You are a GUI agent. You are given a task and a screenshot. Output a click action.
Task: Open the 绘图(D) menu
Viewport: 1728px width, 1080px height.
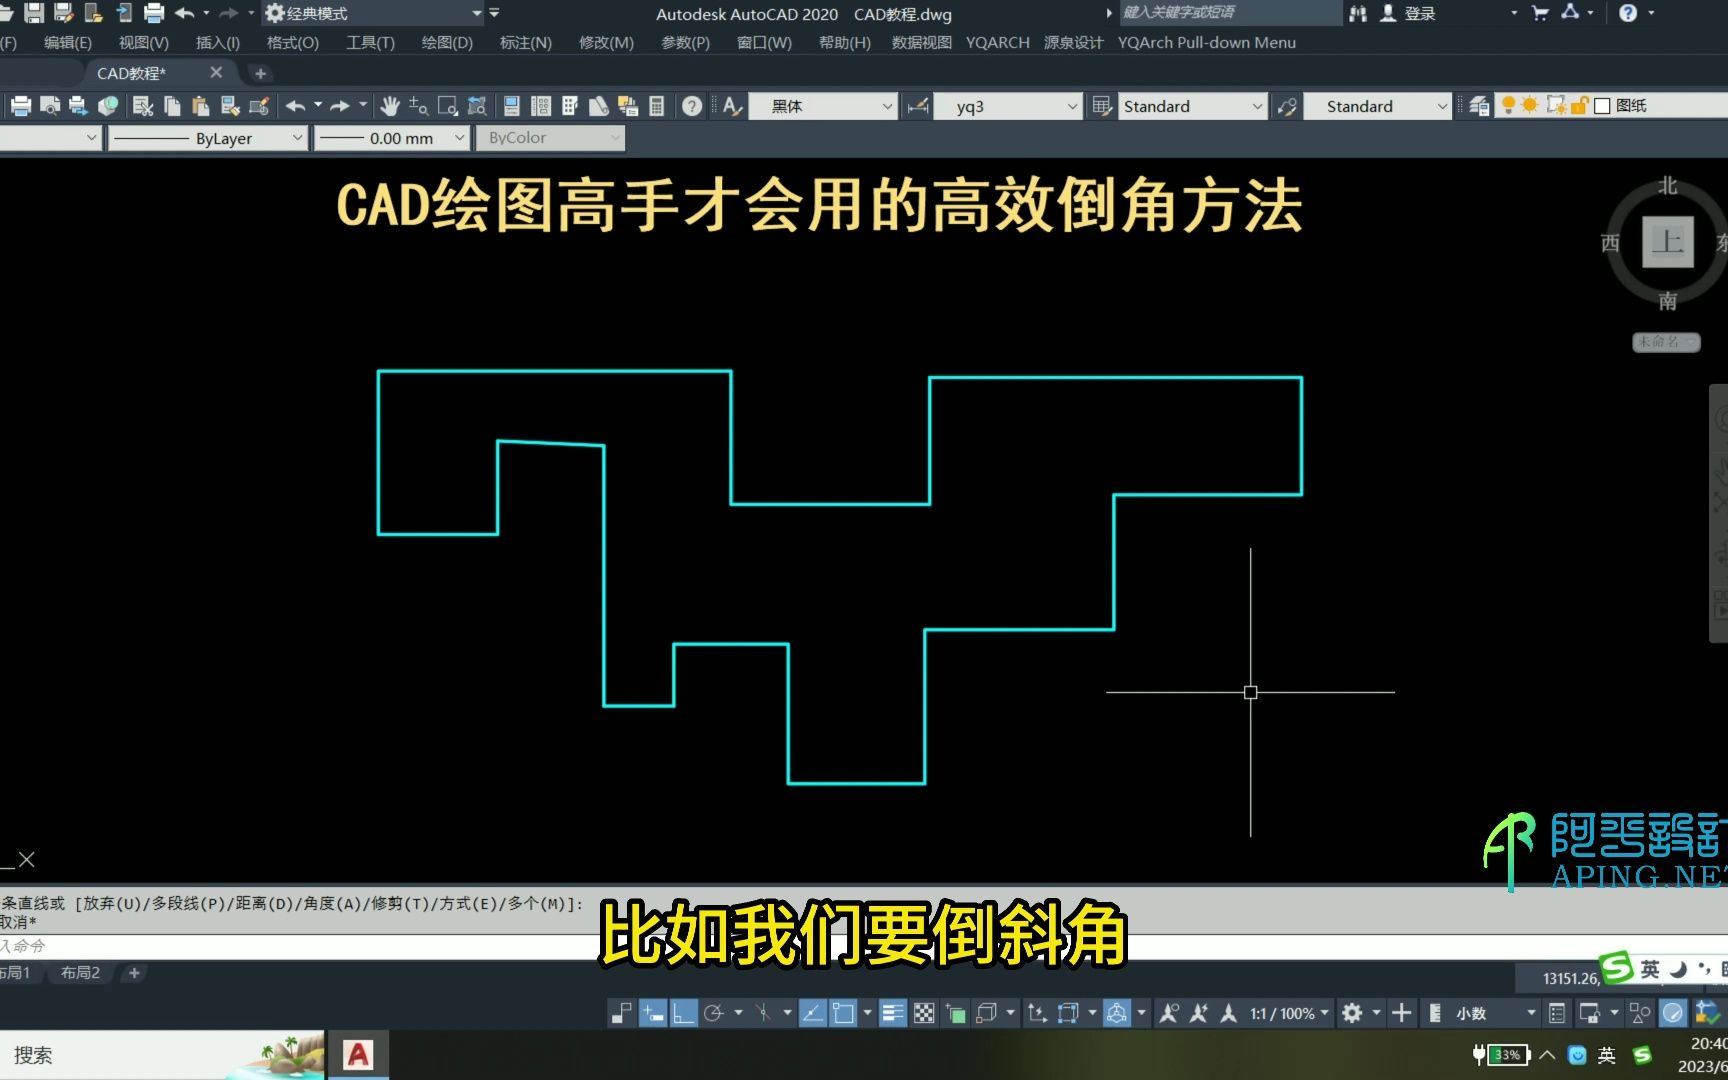click(447, 42)
